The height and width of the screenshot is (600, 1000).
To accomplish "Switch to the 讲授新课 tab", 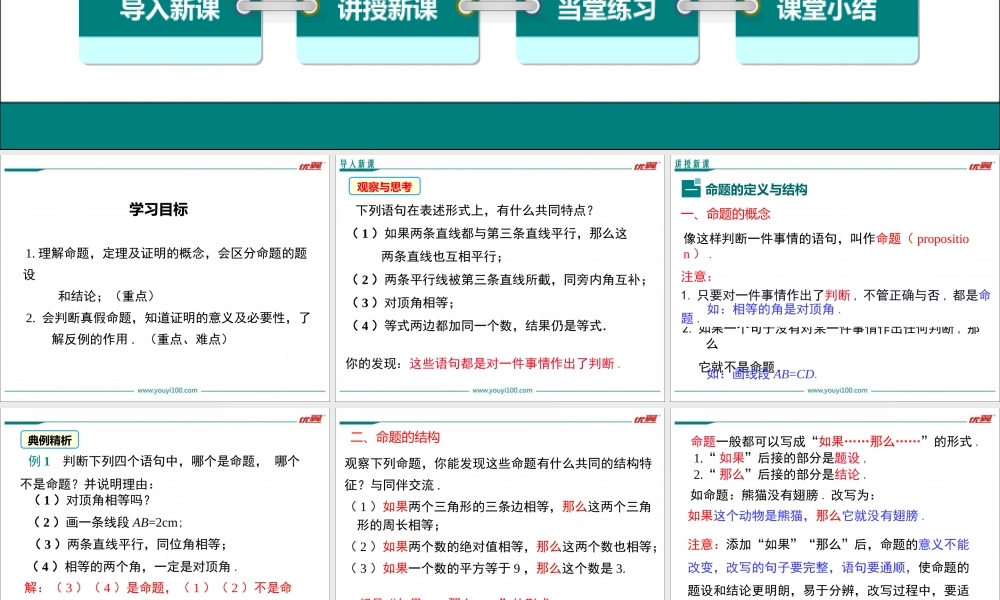I will 387,13.
